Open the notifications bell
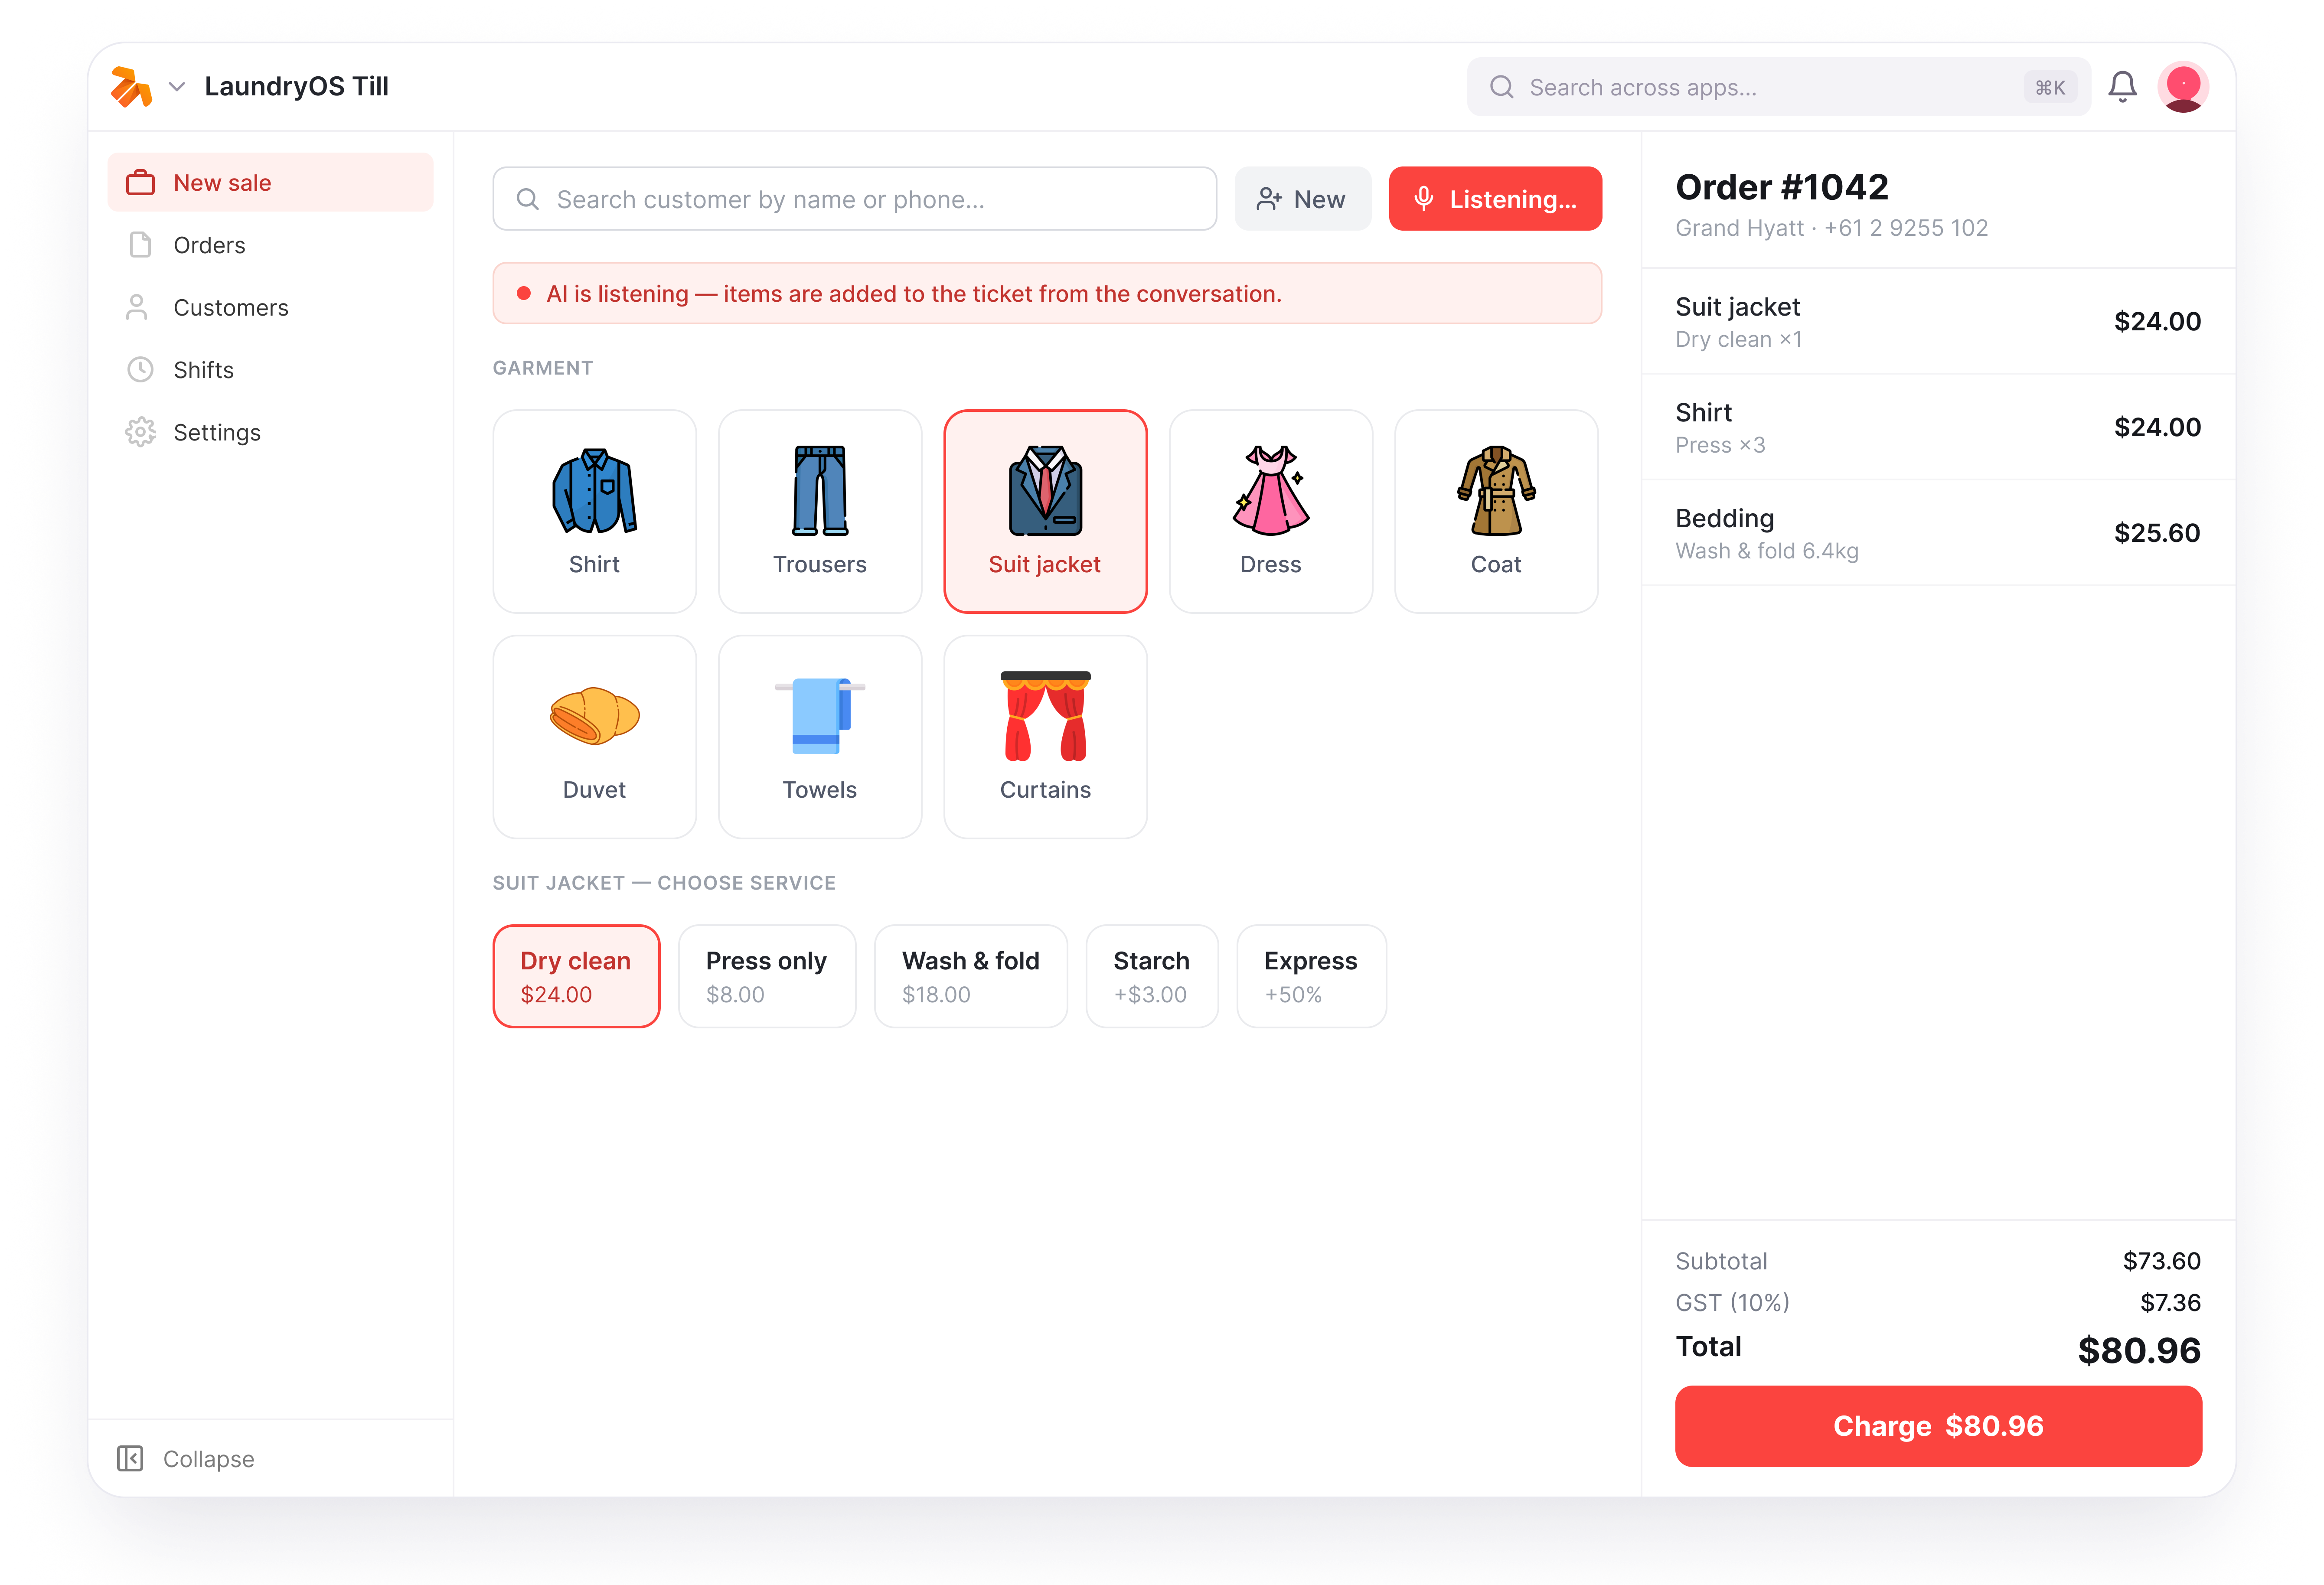Screen dimensions: 2324x1585 coord(2122,87)
